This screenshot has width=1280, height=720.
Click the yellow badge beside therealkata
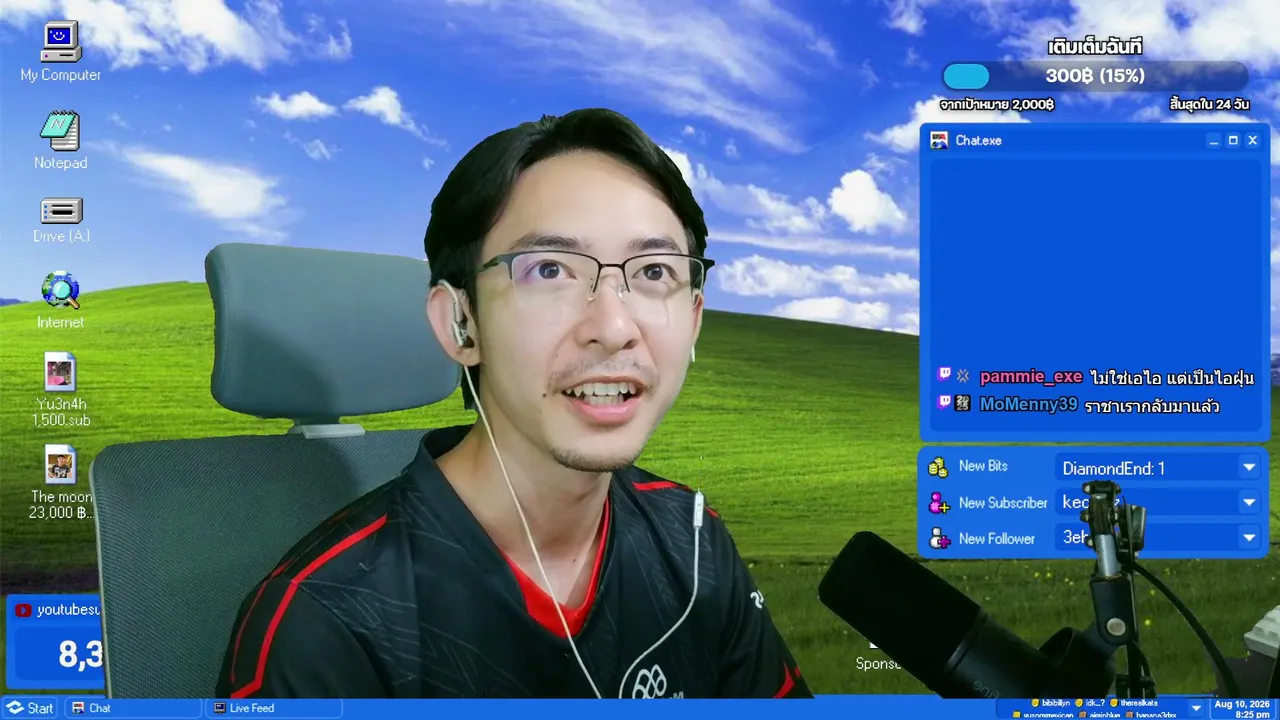pyautogui.click(x=1113, y=703)
